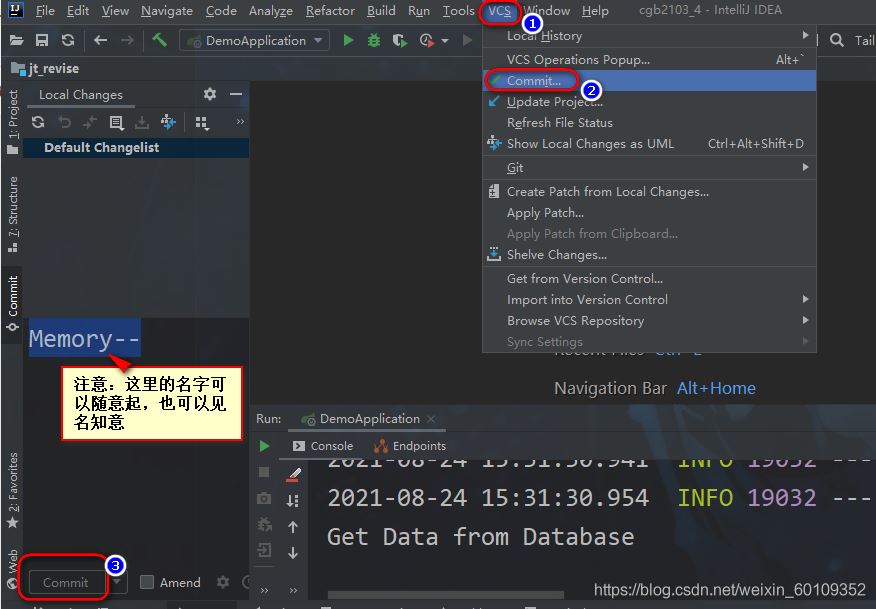Open Local Changes settings gear
Screen dimensions: 876x609
click(x=210, y=94)
